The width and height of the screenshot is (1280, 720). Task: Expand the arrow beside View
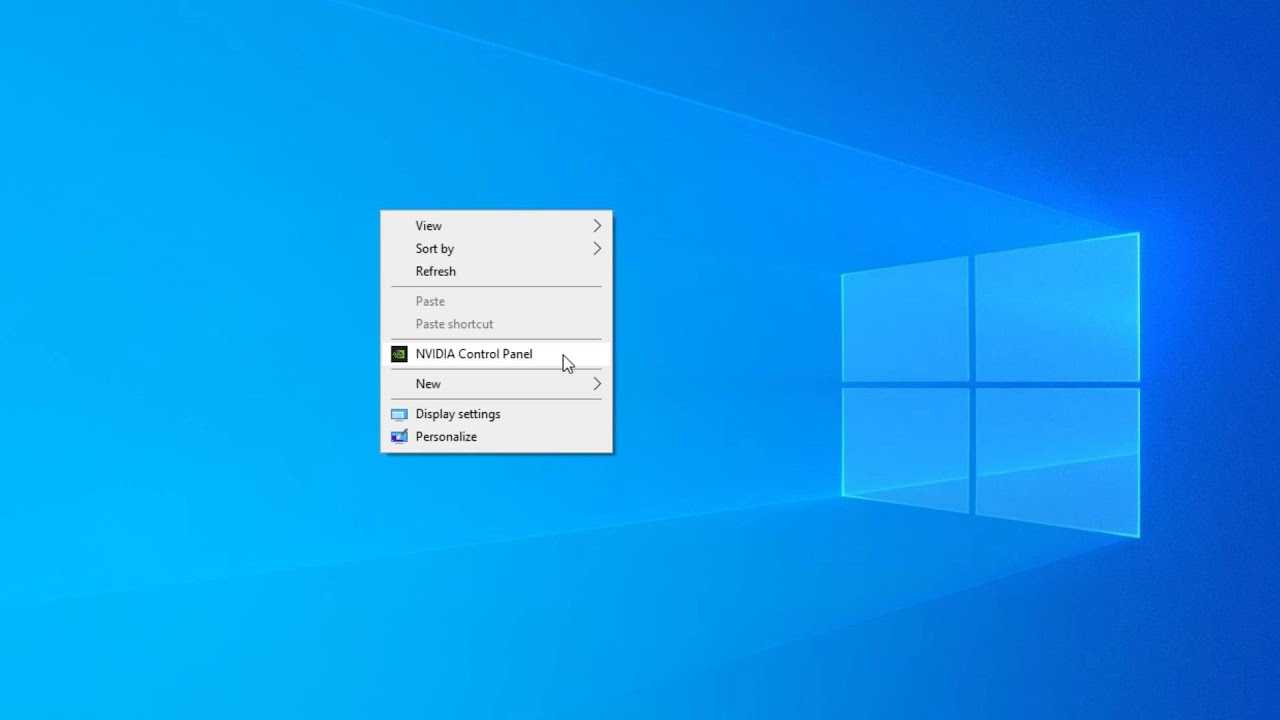tap(597, 226)
